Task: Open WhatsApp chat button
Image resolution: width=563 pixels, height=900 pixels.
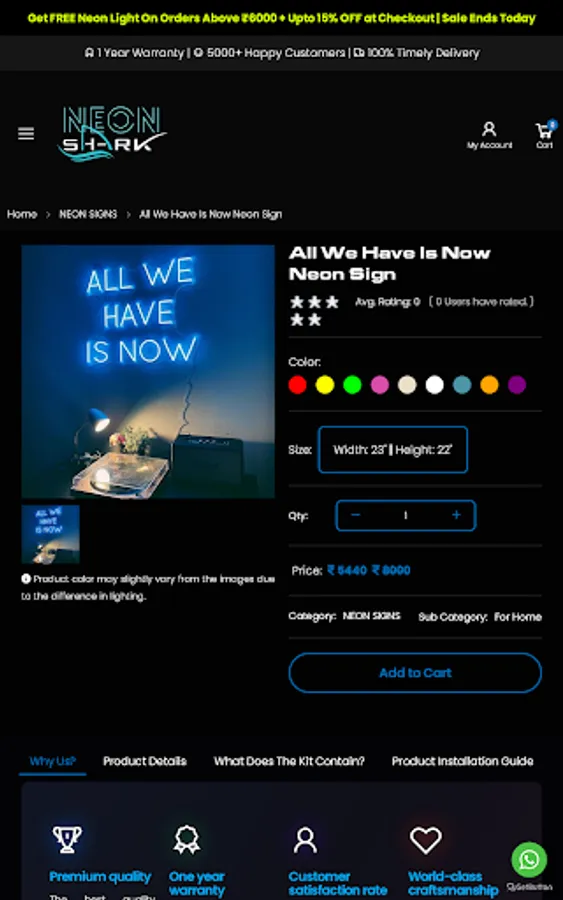Action: click(x=529, y=859)
